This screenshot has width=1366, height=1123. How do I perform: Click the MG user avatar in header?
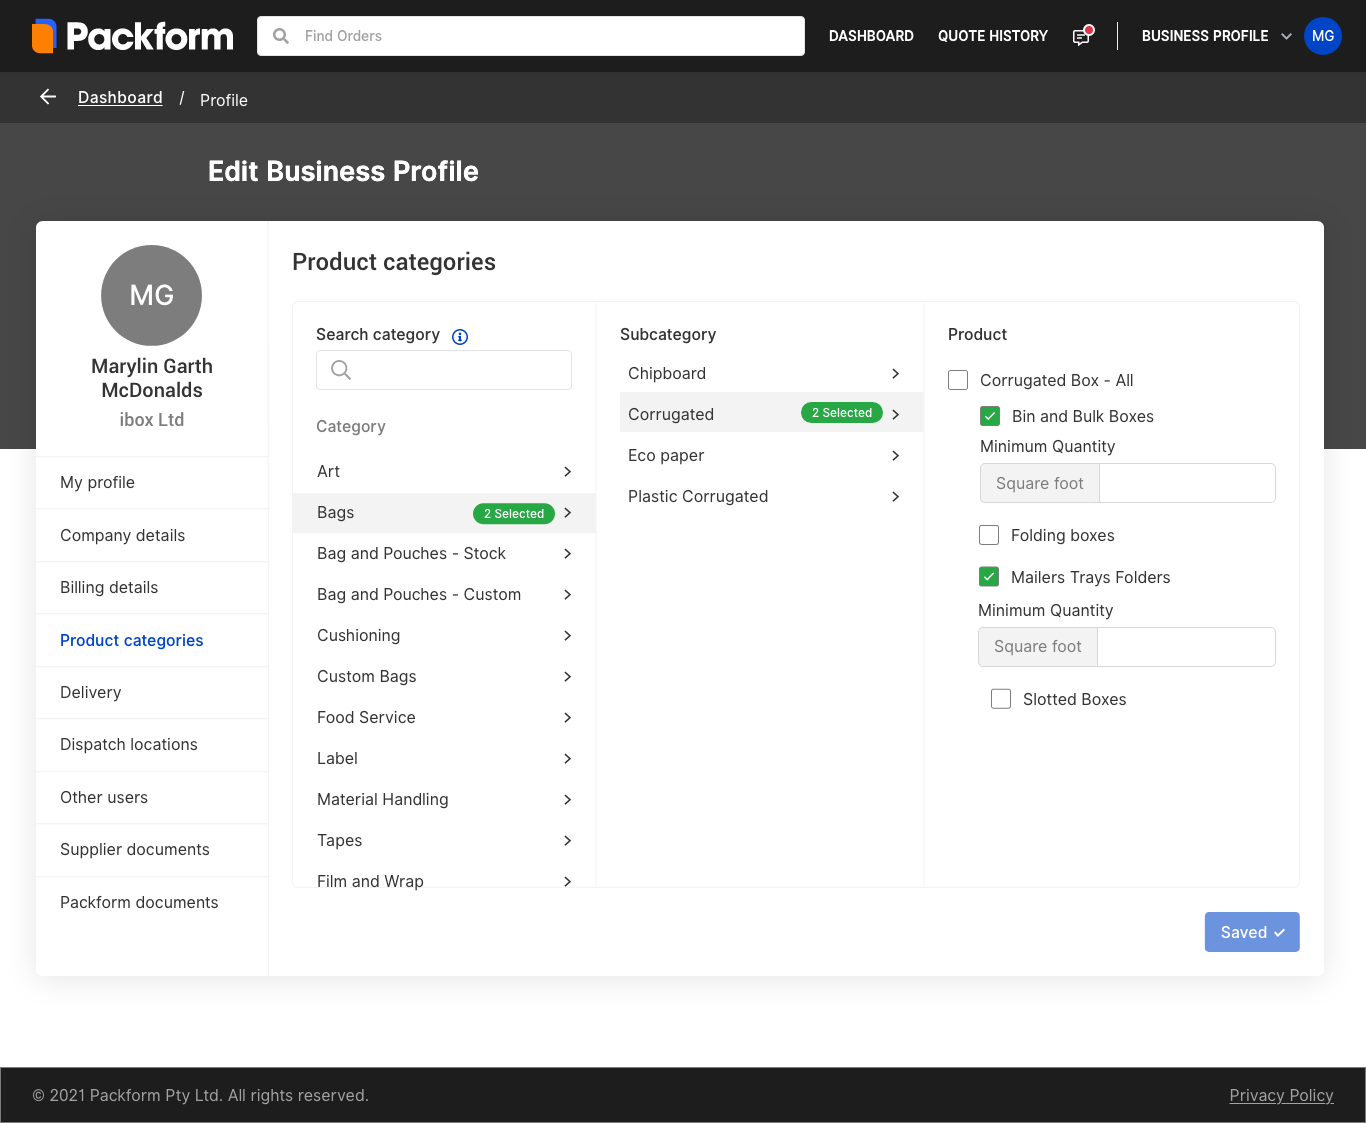pos(1322,36)
